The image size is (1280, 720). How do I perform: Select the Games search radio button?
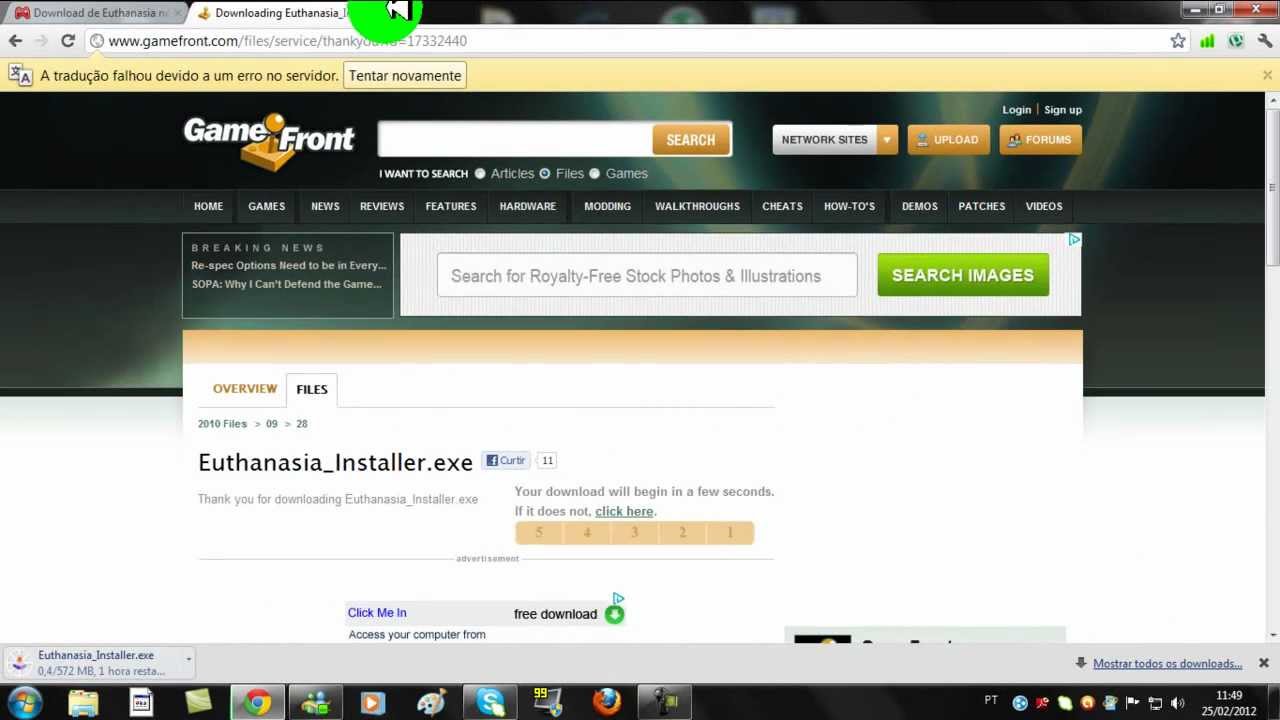click(x=595, y=173)
